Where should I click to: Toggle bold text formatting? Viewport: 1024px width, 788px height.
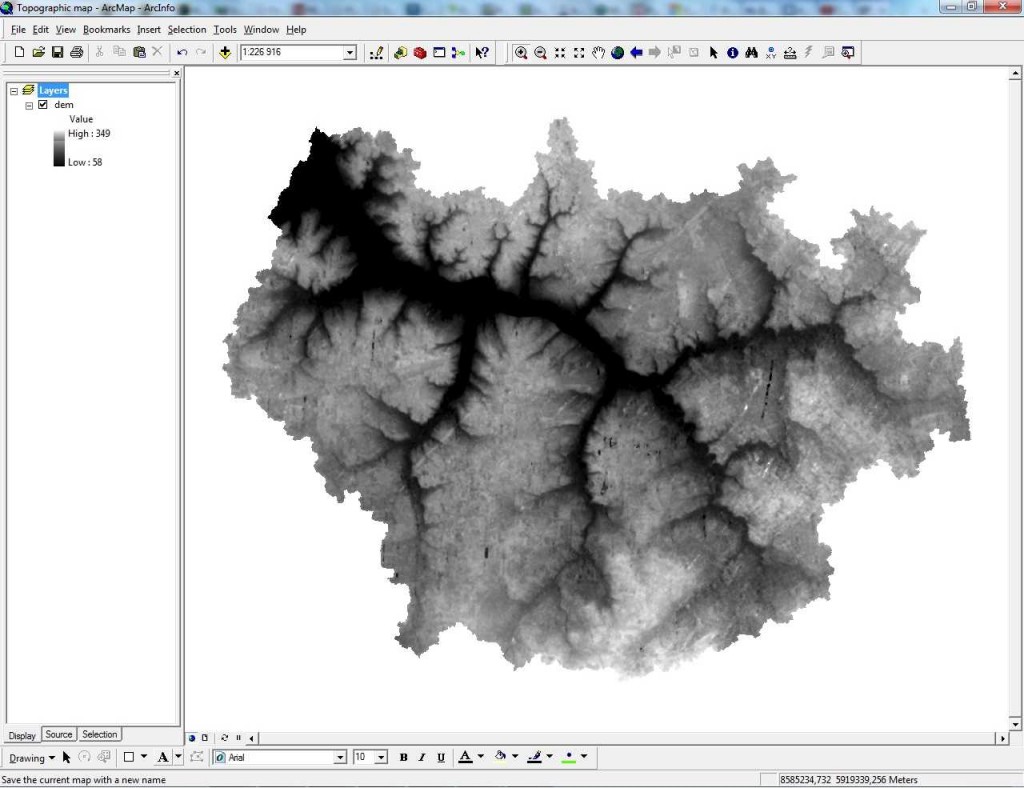(x=403, y=758)
